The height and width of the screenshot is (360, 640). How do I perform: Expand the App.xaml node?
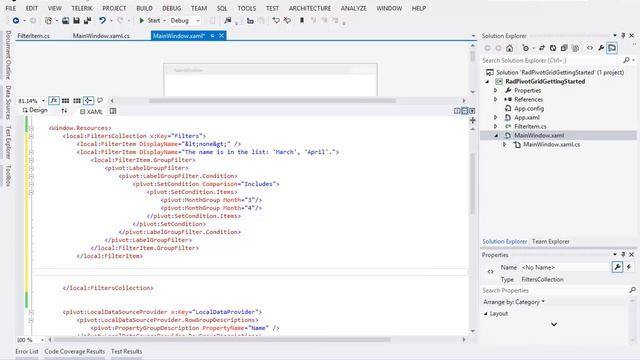[496, 117]
